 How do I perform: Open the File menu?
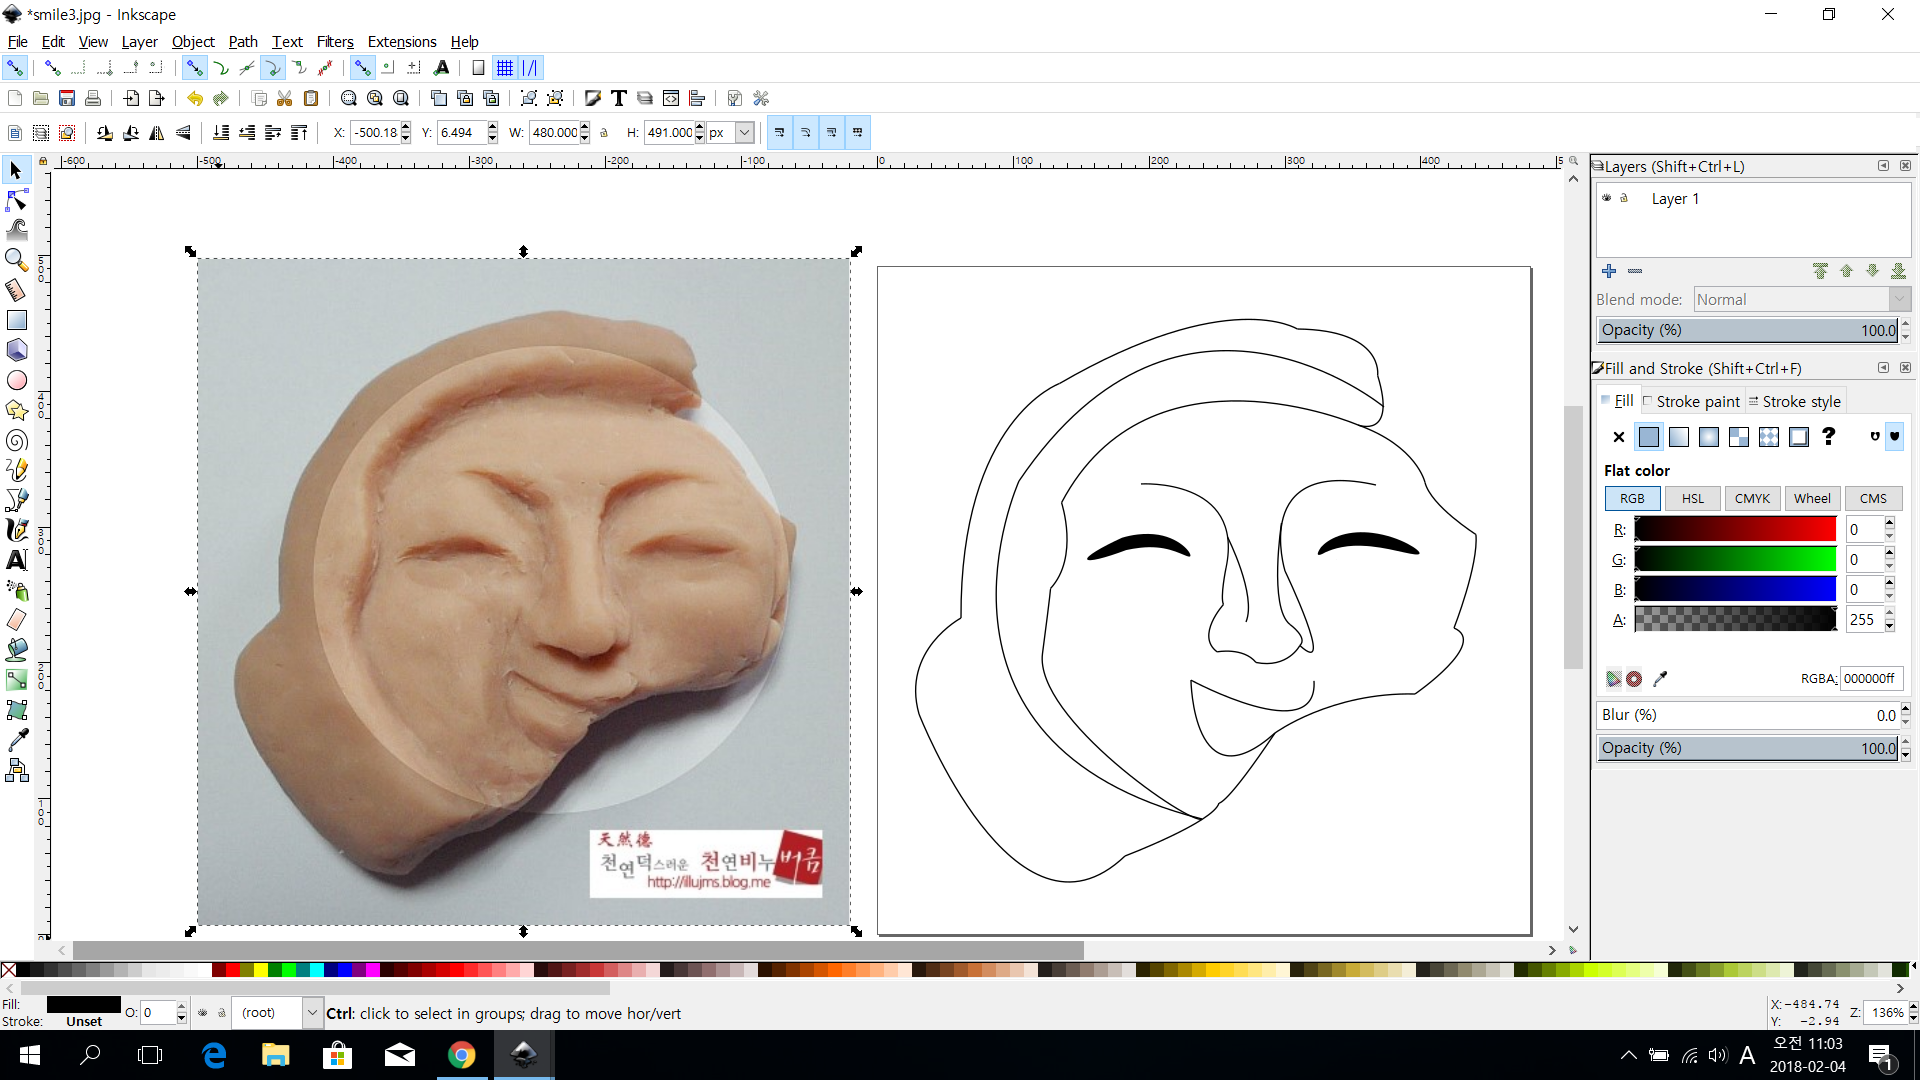click(x=17, y=42)
